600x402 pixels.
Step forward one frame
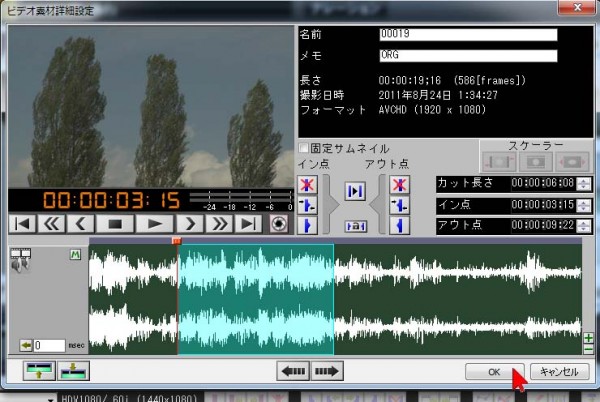[187, 224]
